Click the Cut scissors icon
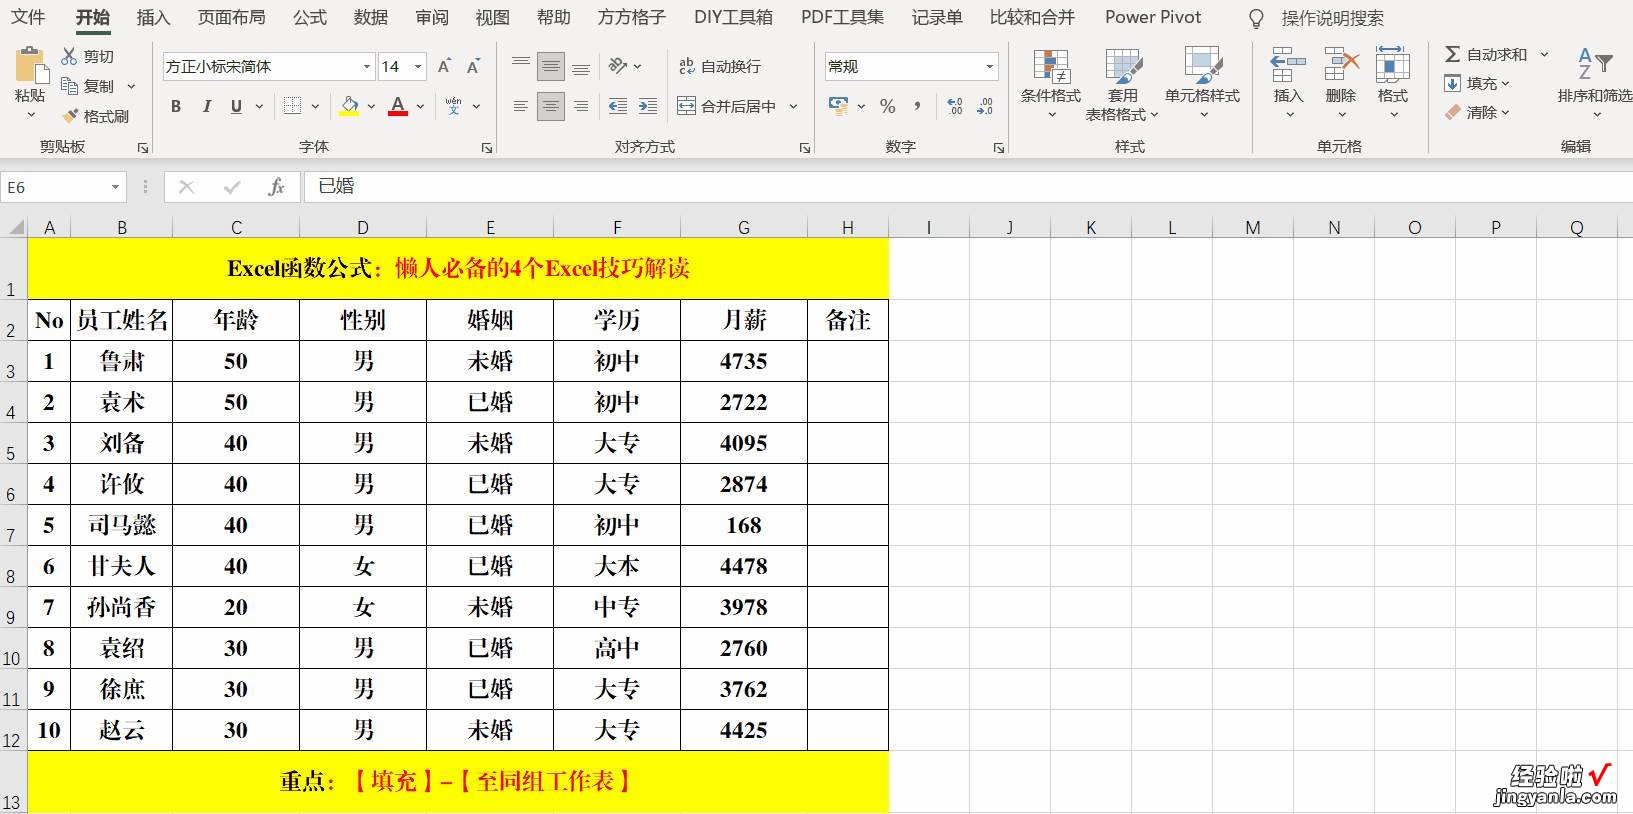 (x=70, y=57)
